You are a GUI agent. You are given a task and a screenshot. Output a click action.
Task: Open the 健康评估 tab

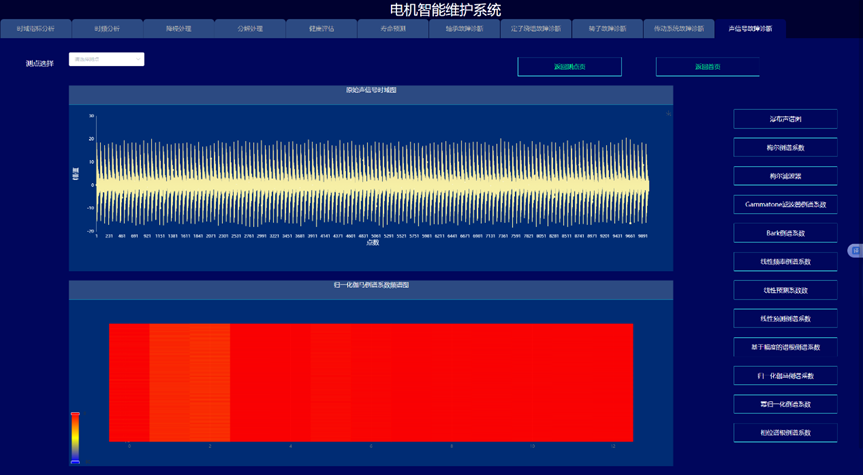[x=322, y=29]
